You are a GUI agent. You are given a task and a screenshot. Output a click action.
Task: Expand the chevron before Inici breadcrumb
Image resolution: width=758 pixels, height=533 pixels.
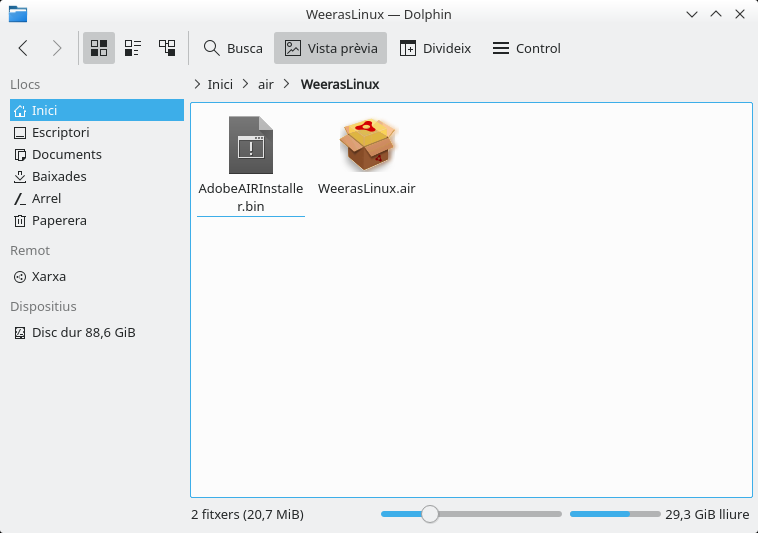point(197,85)
